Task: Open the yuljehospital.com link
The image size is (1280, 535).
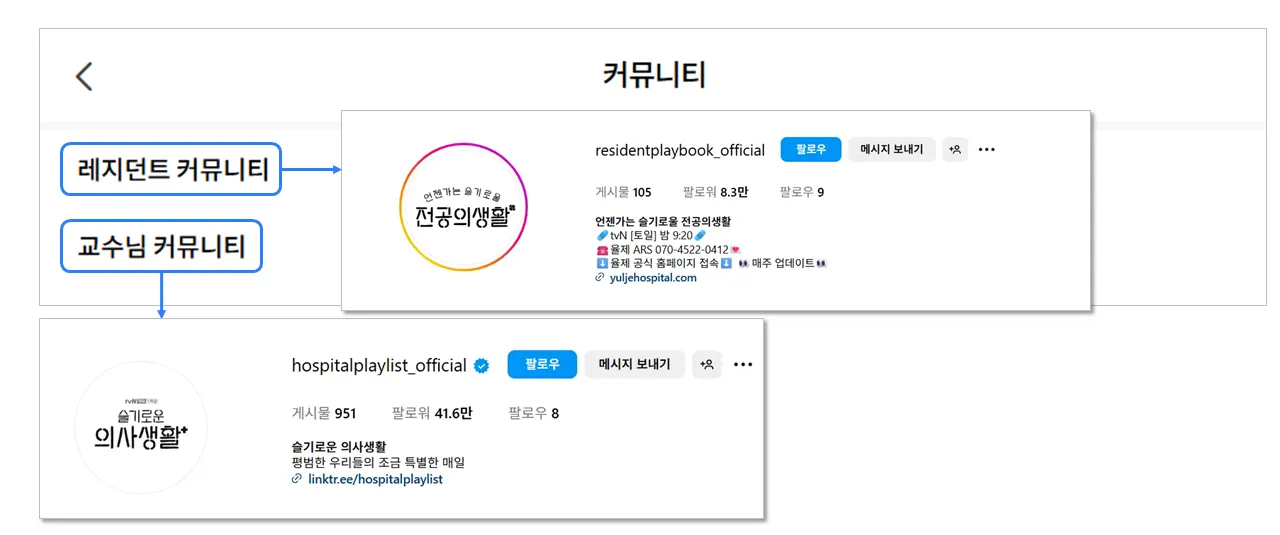Action: tap(653, 278)
